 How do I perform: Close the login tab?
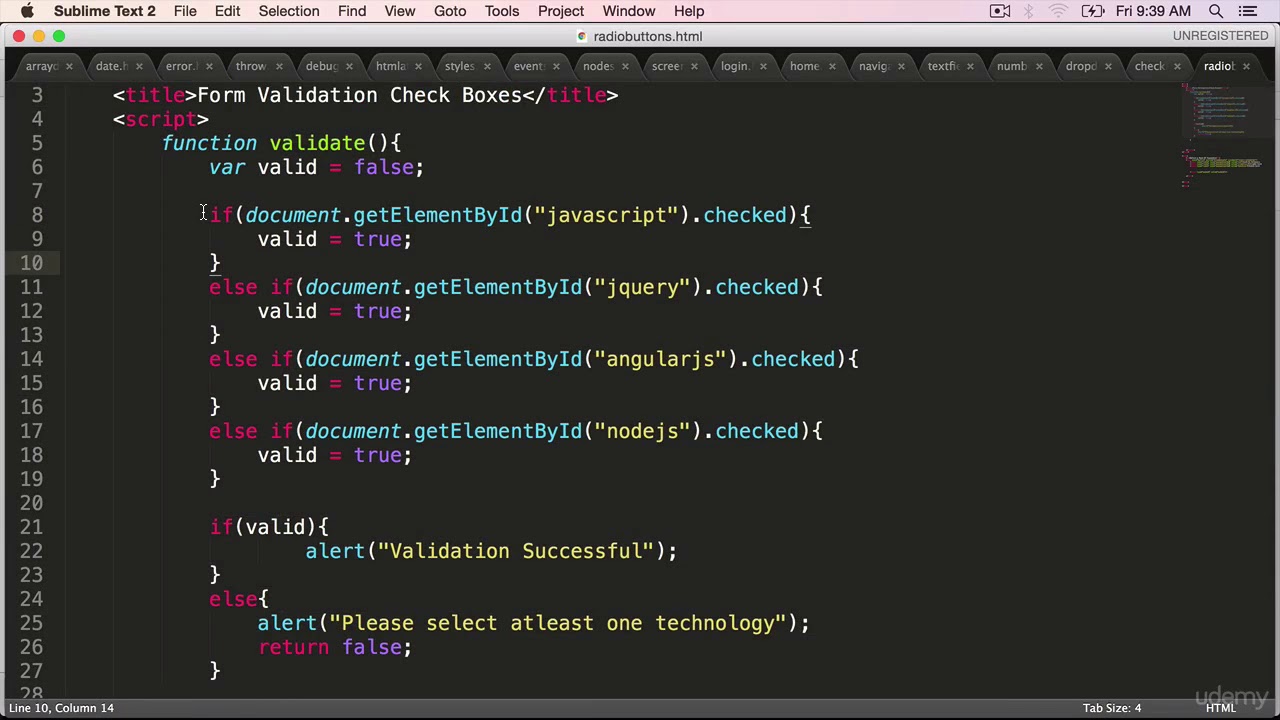coord(763,67)
